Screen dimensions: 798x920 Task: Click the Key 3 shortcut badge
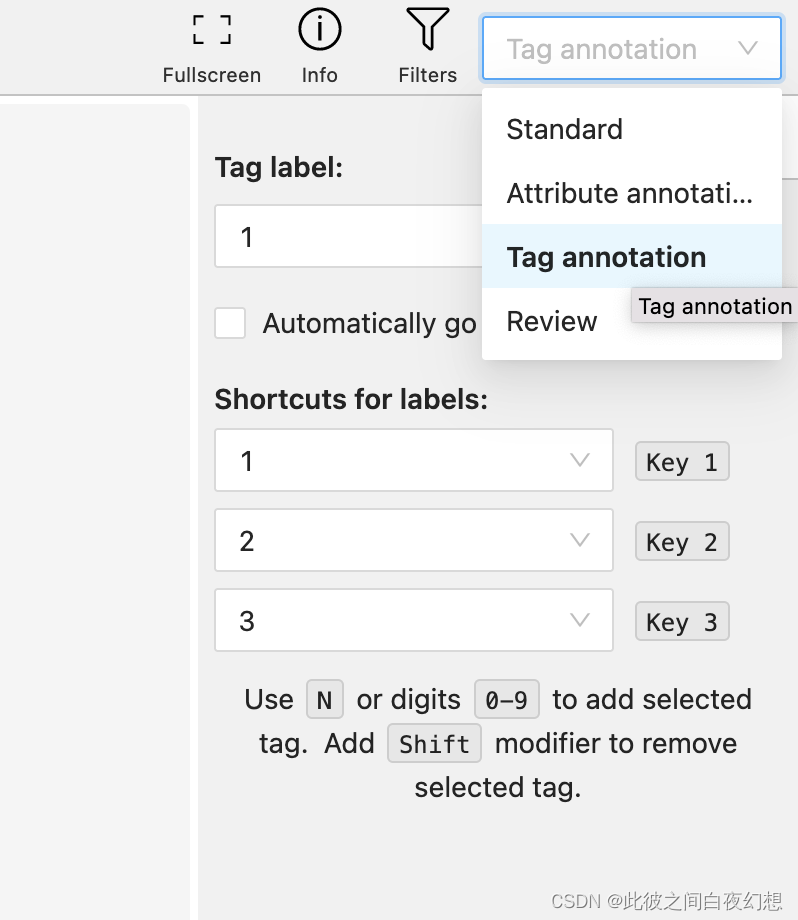point(682,622)
